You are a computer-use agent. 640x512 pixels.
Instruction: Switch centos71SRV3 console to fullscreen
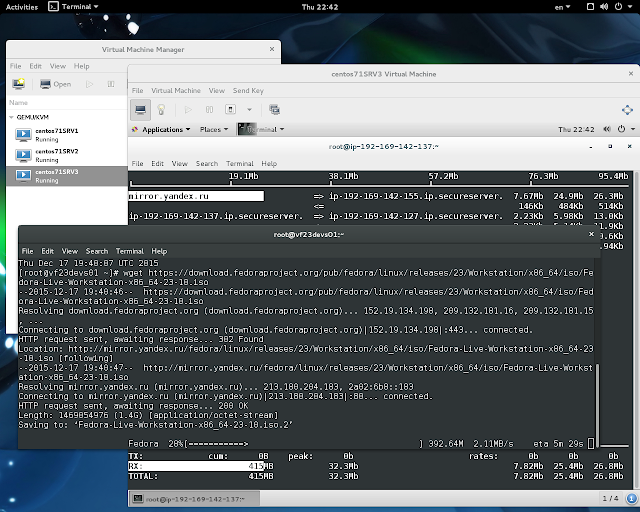(x=627, y=110)
